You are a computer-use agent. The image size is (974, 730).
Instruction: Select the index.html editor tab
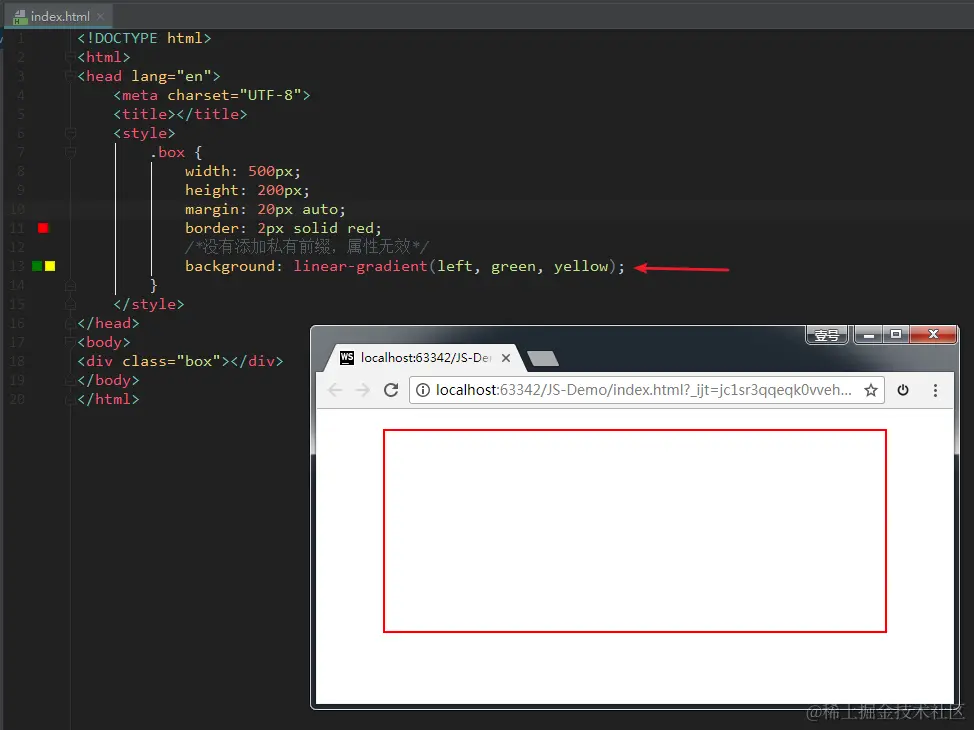(58, 16)
